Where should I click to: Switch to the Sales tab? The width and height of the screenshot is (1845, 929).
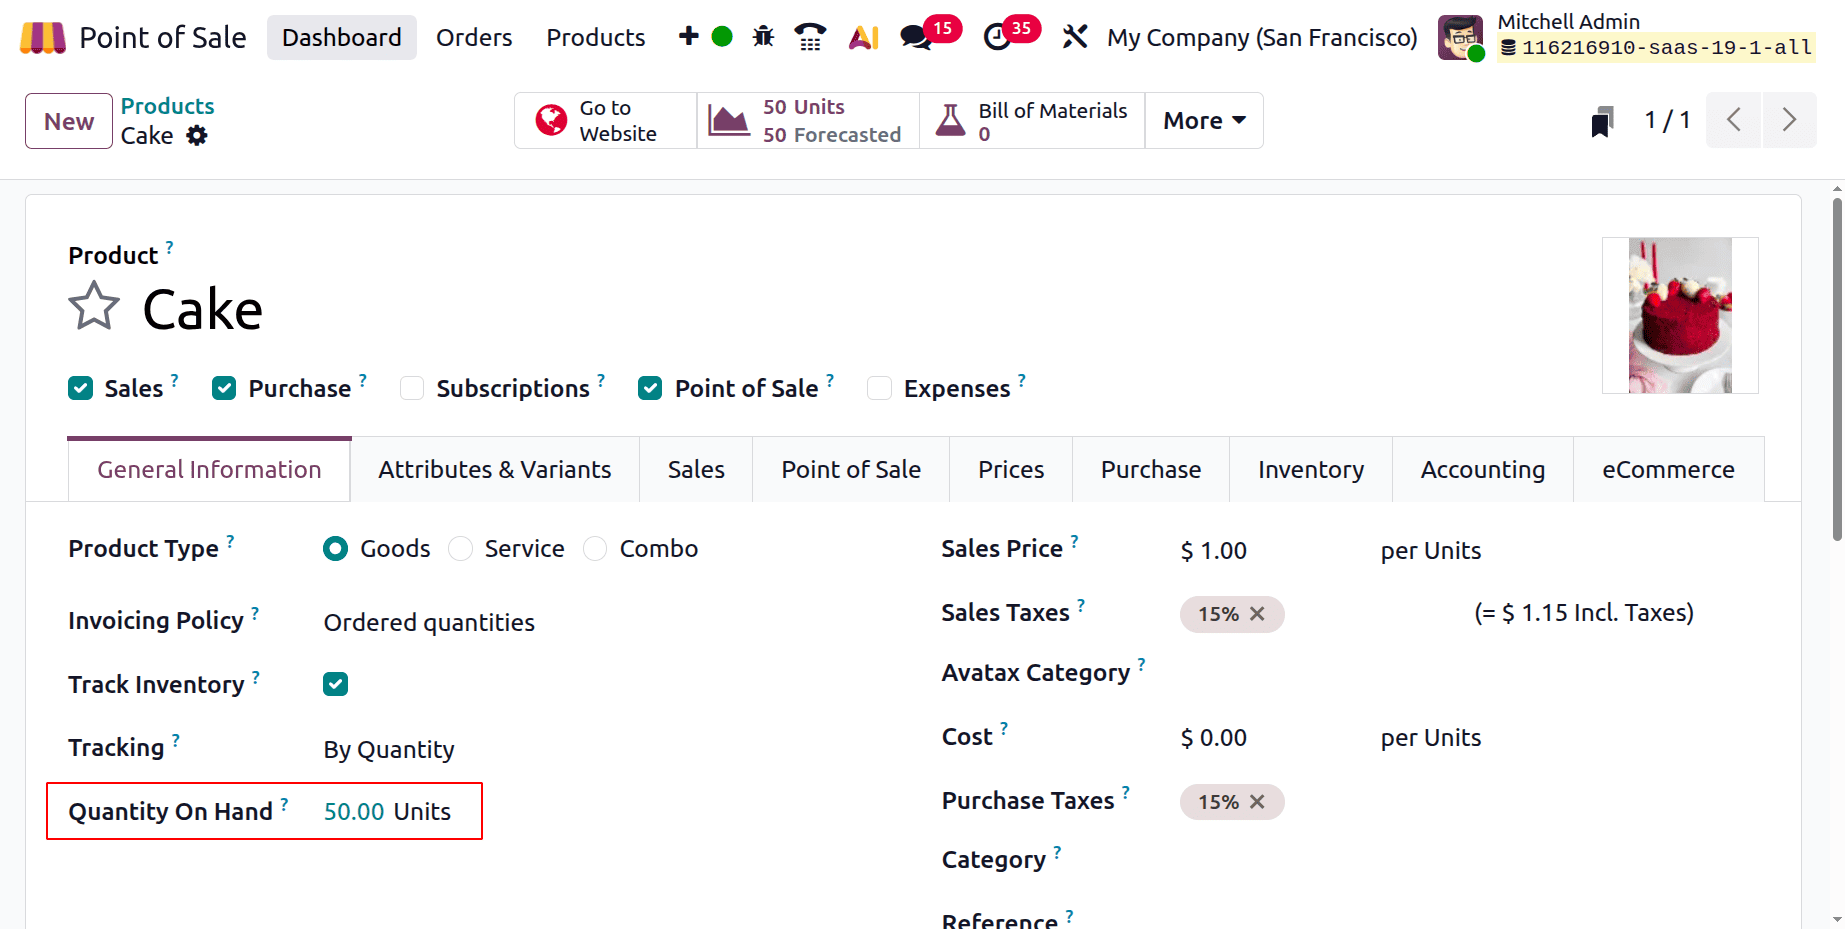coord(696,469)
